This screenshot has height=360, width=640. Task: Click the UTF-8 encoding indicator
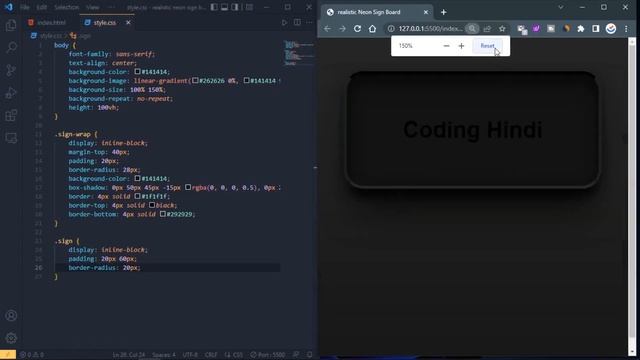click(190, 355)
